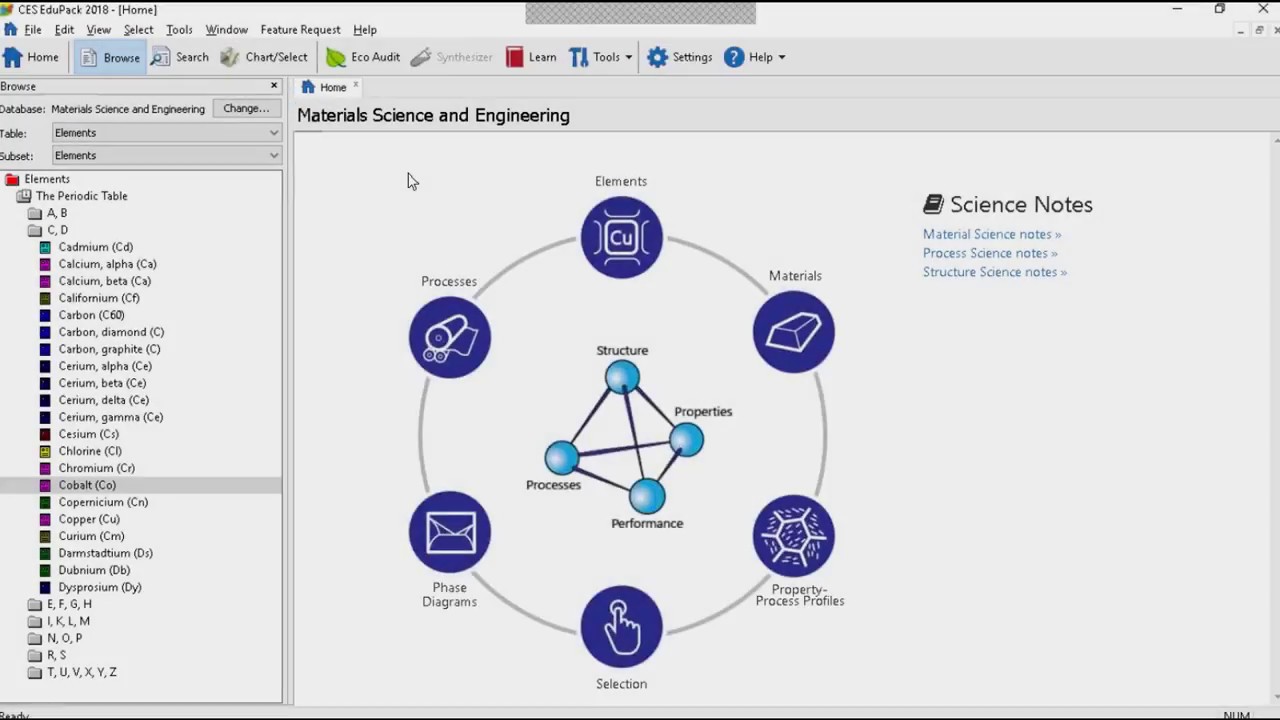The width and height of the screenshot is (1280, 720).
Task: Click the Properties node sphere
Action: pyautogui.click(x=686, y=440)
